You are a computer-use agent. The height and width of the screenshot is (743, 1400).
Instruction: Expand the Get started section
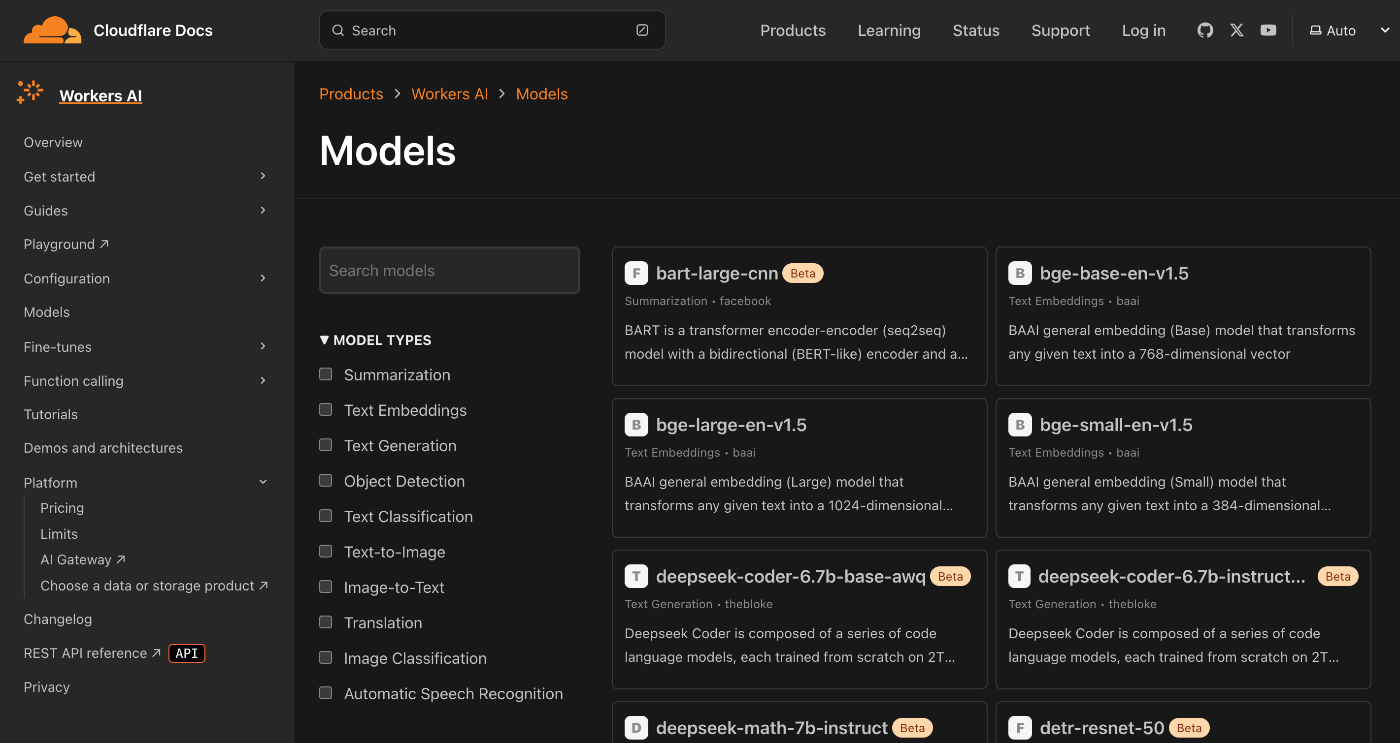(x=262, y=176)
